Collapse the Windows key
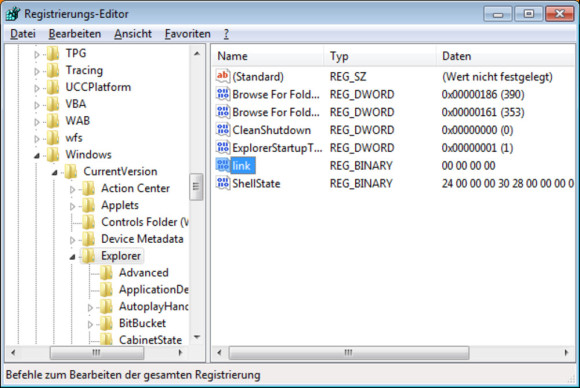 (x=37, y=156)
